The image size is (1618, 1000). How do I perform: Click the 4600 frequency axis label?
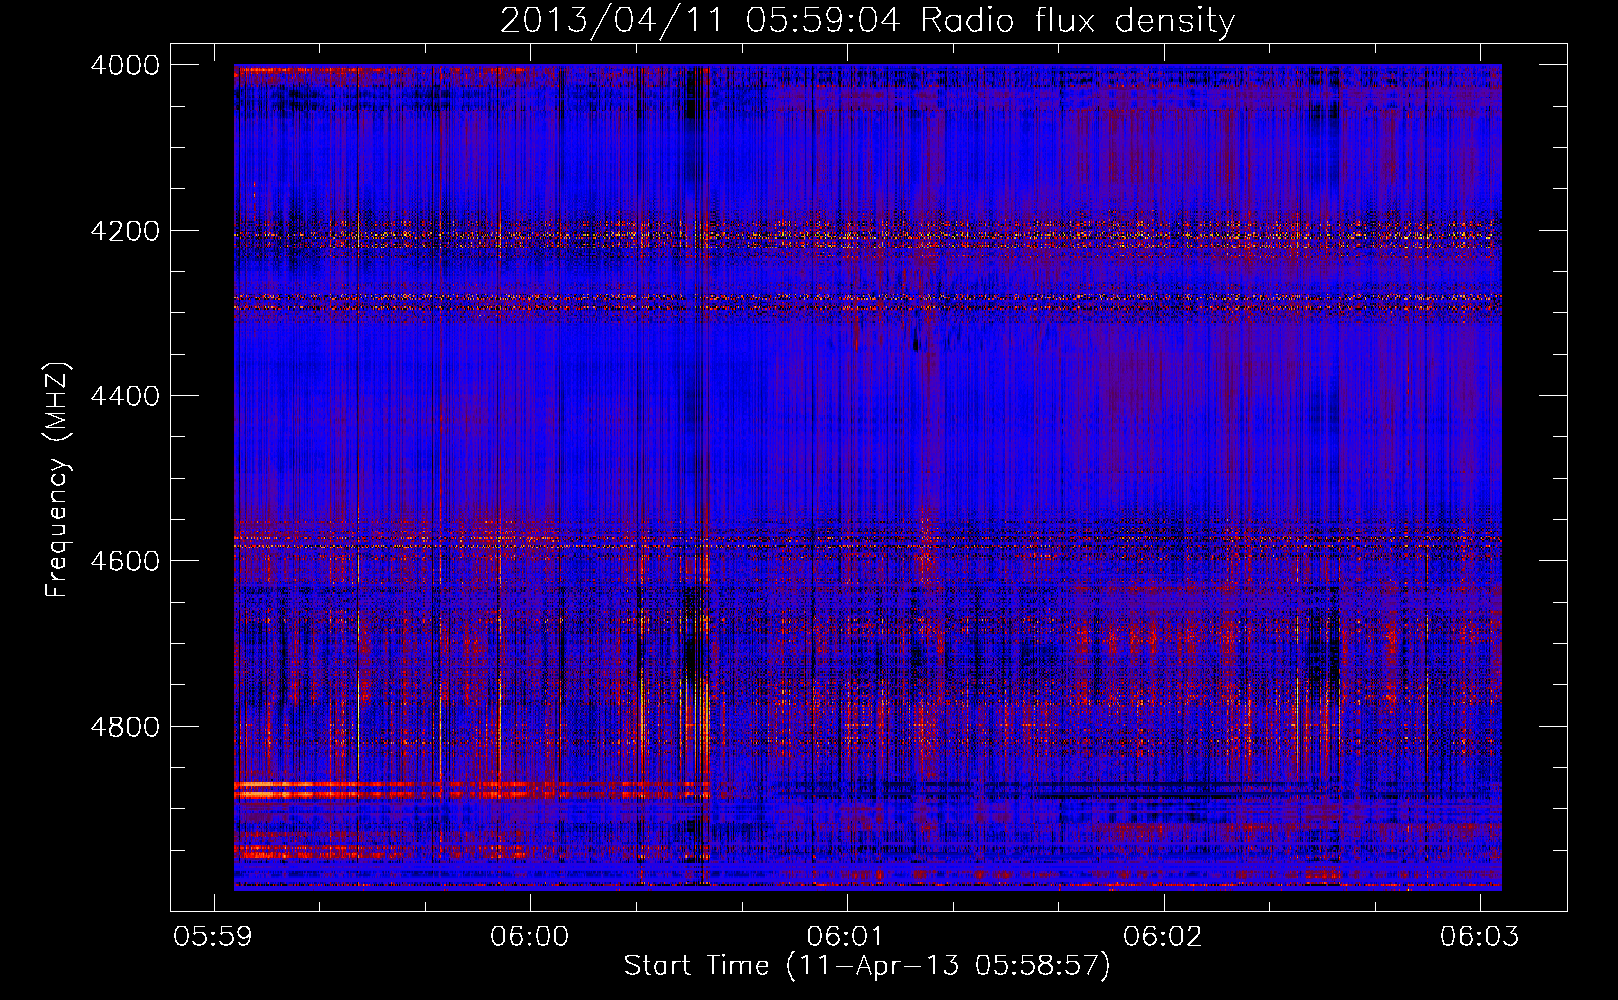tap(125, 561)
